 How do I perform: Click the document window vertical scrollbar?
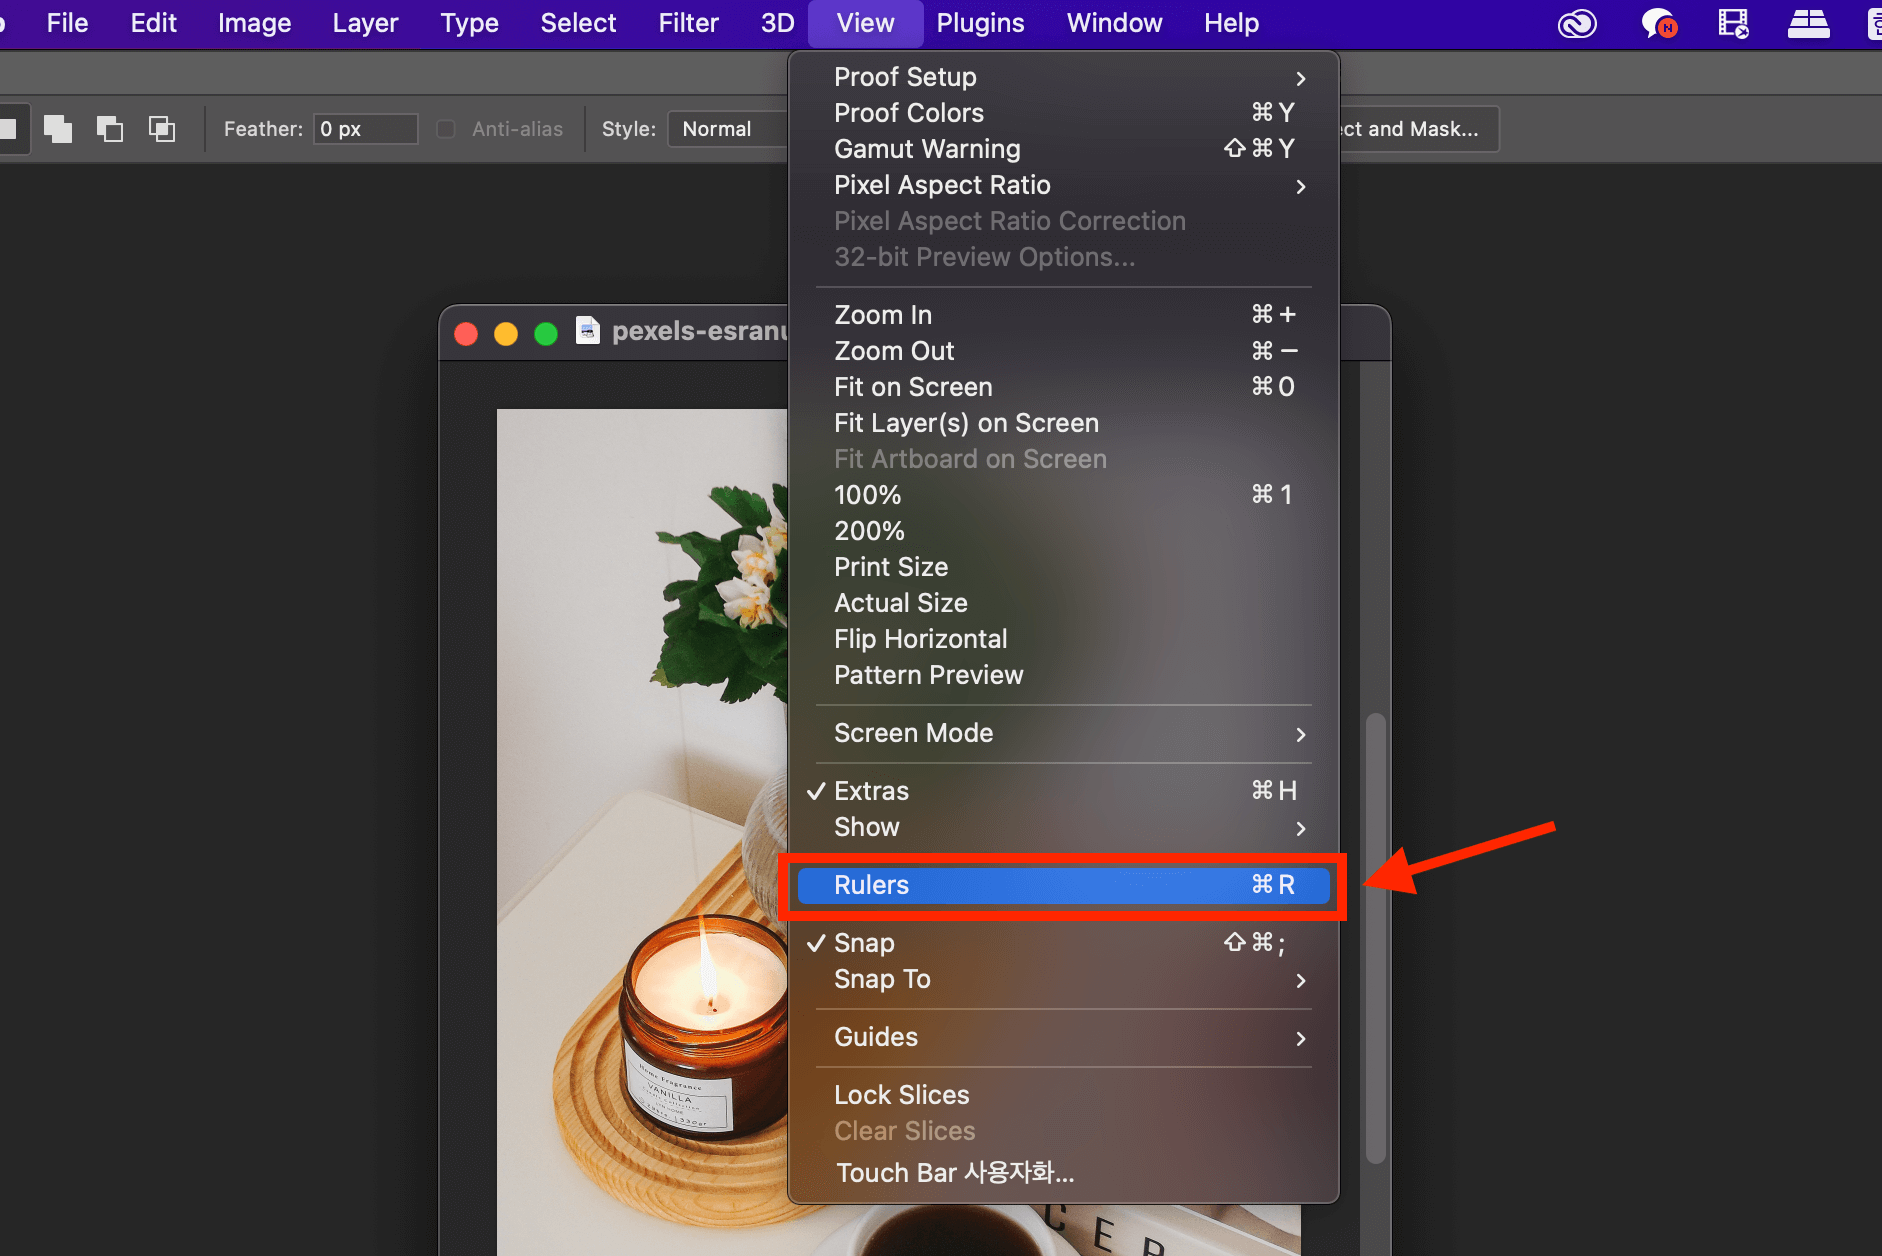point(1376,938)
